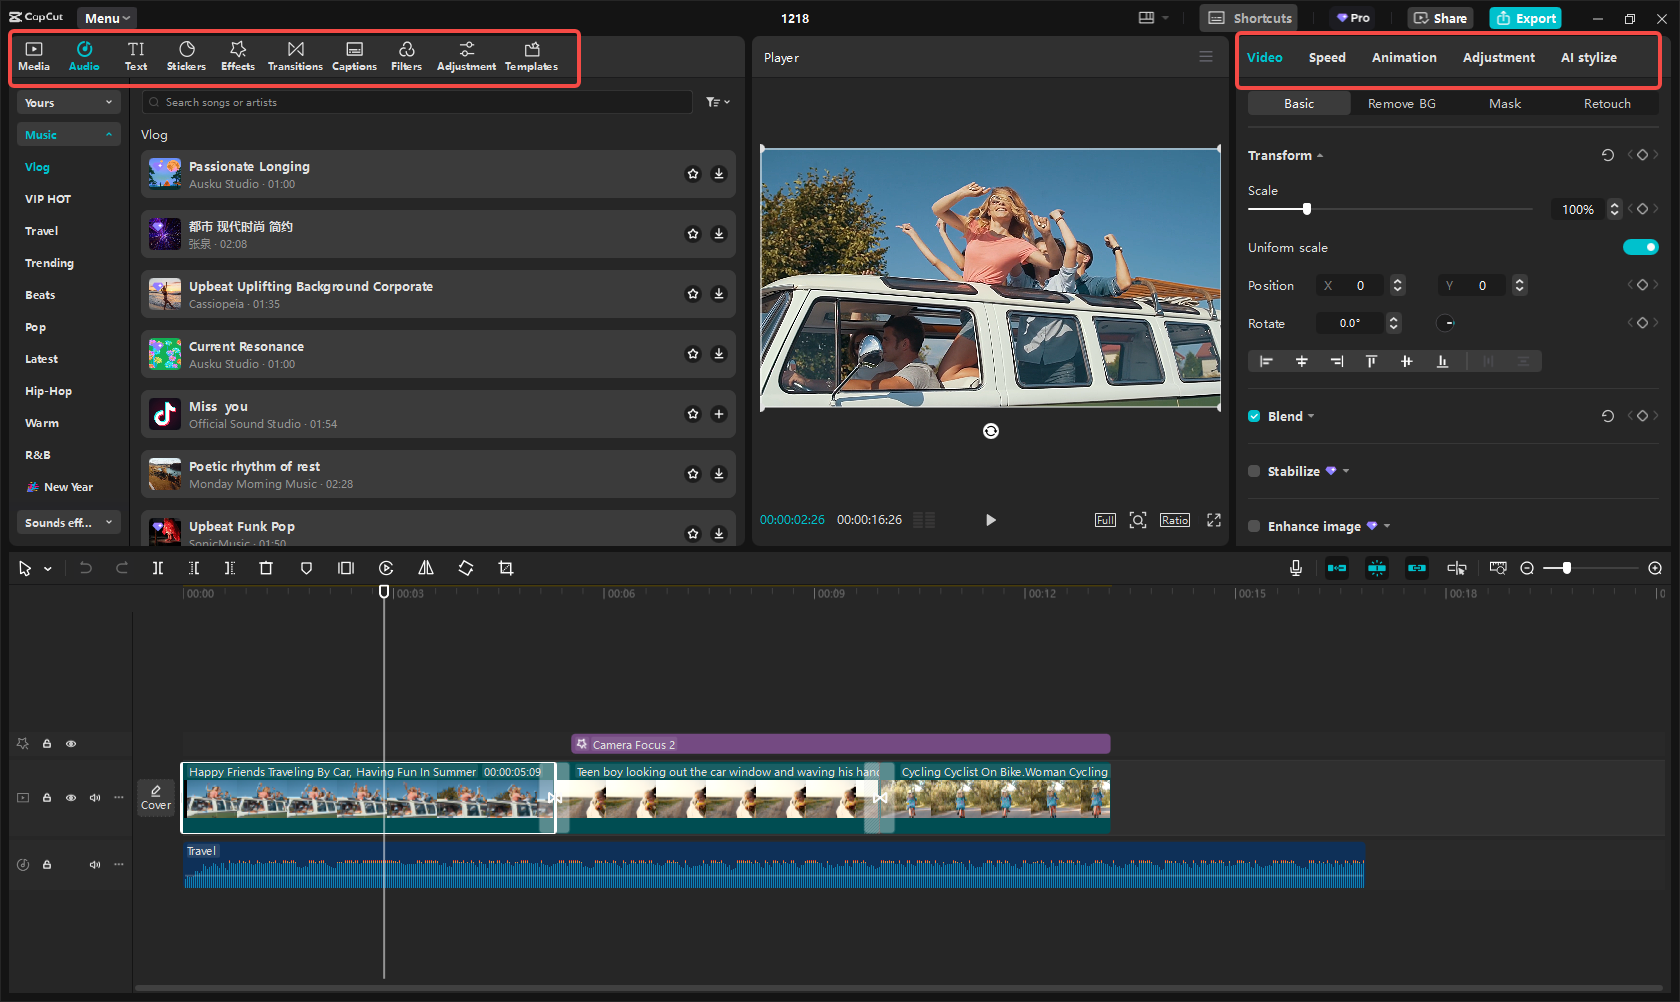Image resolution: width=1680 pixels, height=1002 pixels.
Task: Open the Templates panel
Action: coord(531,56)
